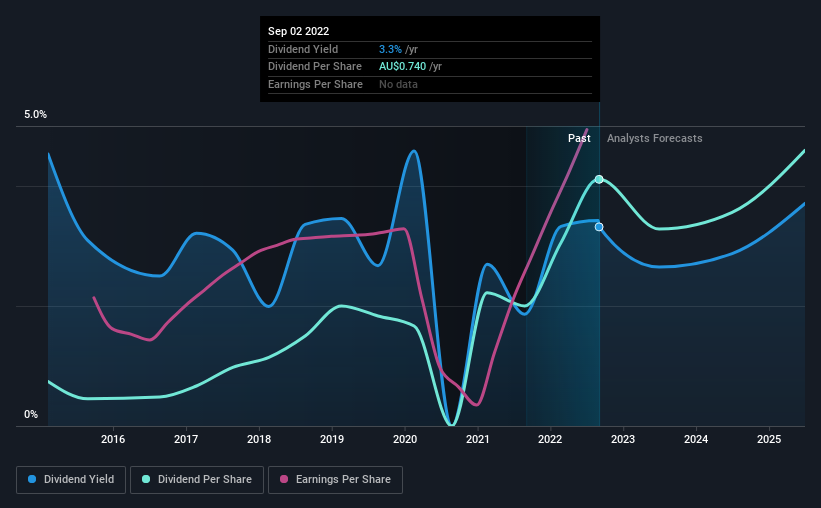Click the teal Dividend Per Share legend dot

(x=146, y=479)
